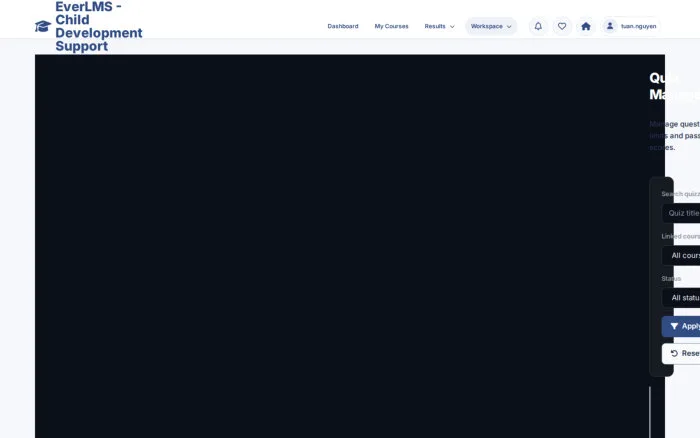
Task: Click the Apply filter button
Action: 681,326
